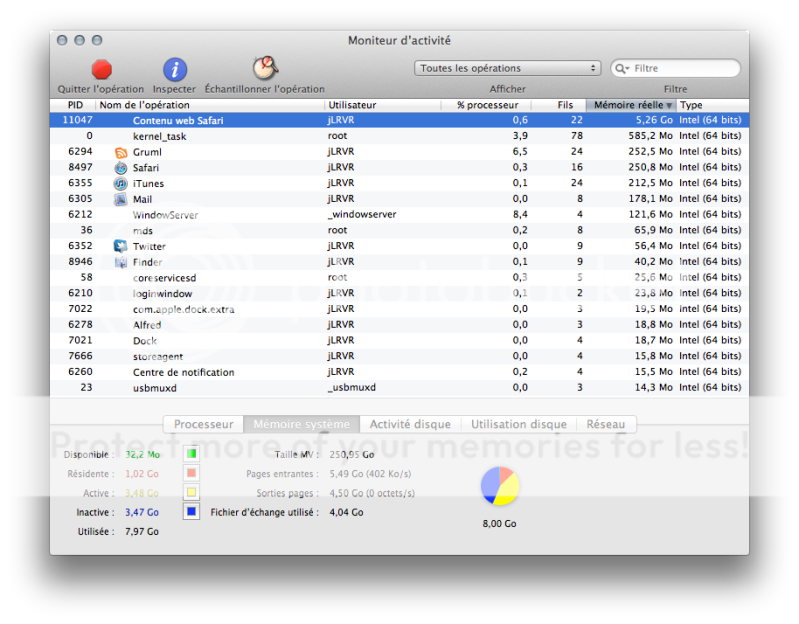This screenshot has width=799, height=624.
Task: Select the kernel_task process row
Action: pyautogui.click(x=400, y=136)
